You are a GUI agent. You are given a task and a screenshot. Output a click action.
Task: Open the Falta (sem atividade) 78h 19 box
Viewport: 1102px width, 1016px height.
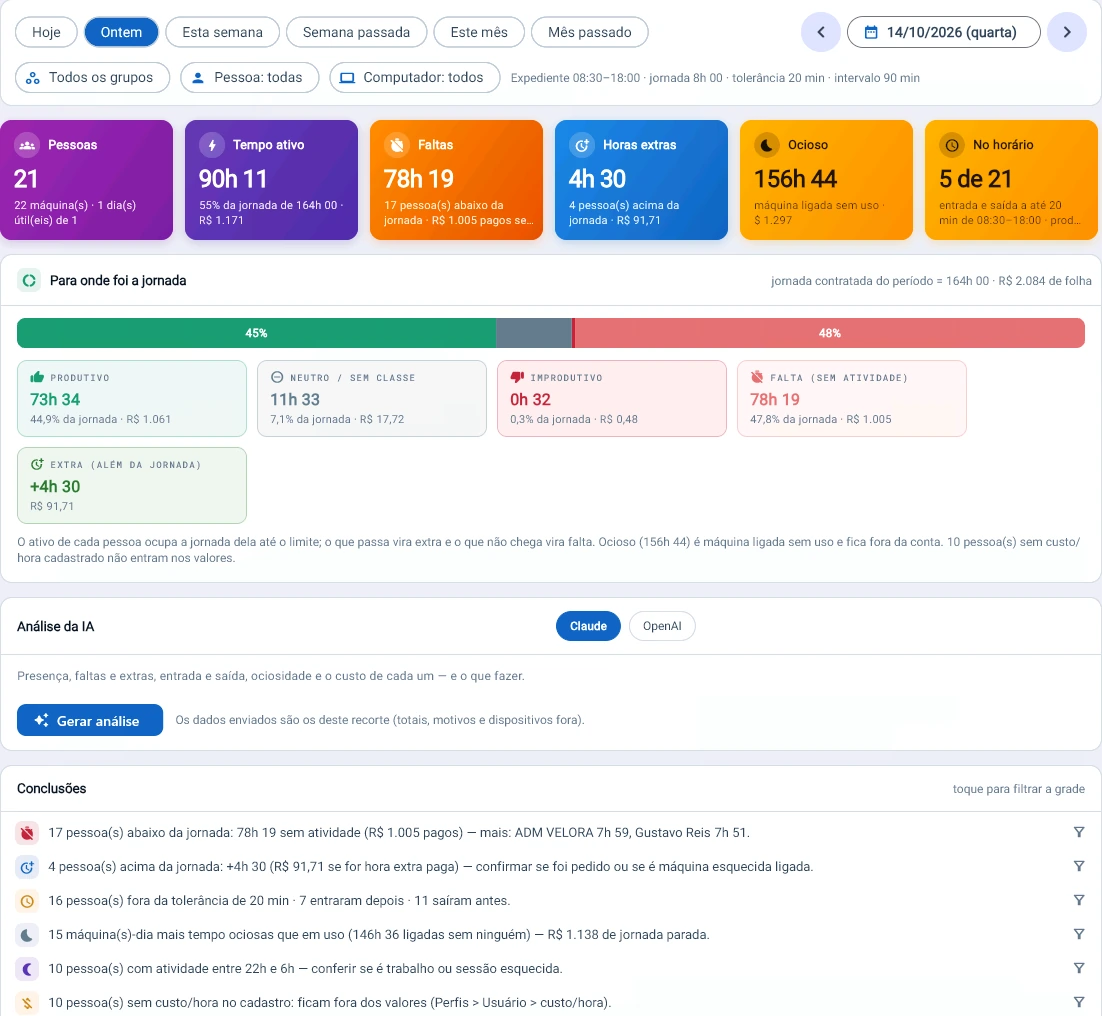pyautogui.click(x=852, y=398)
